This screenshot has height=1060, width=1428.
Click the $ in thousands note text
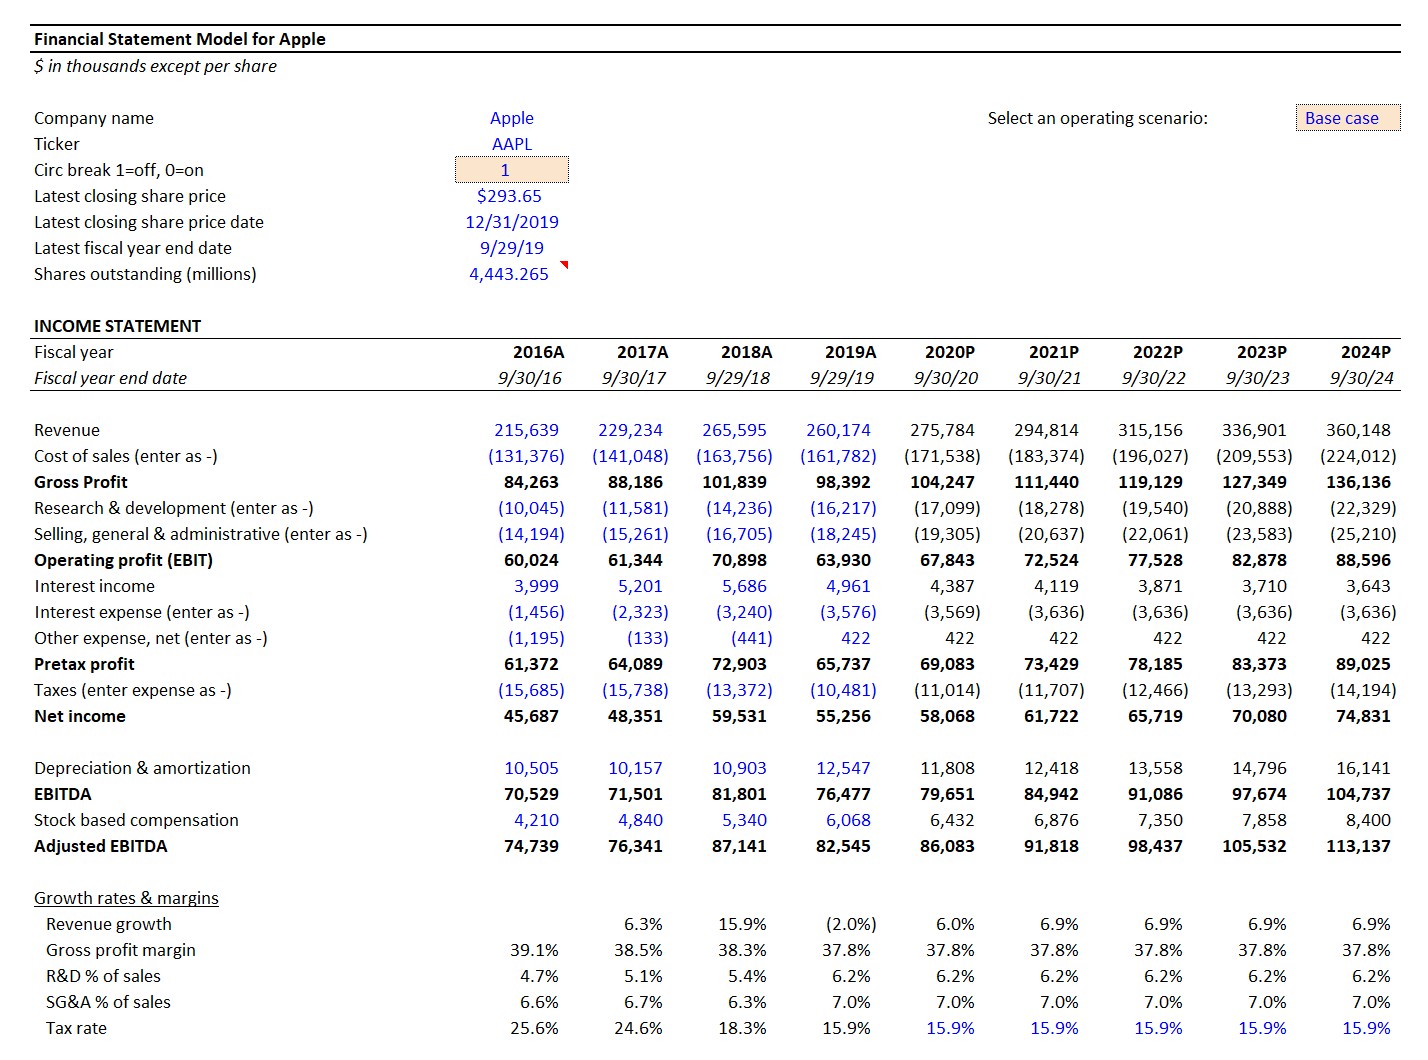[x=155, y=66]
